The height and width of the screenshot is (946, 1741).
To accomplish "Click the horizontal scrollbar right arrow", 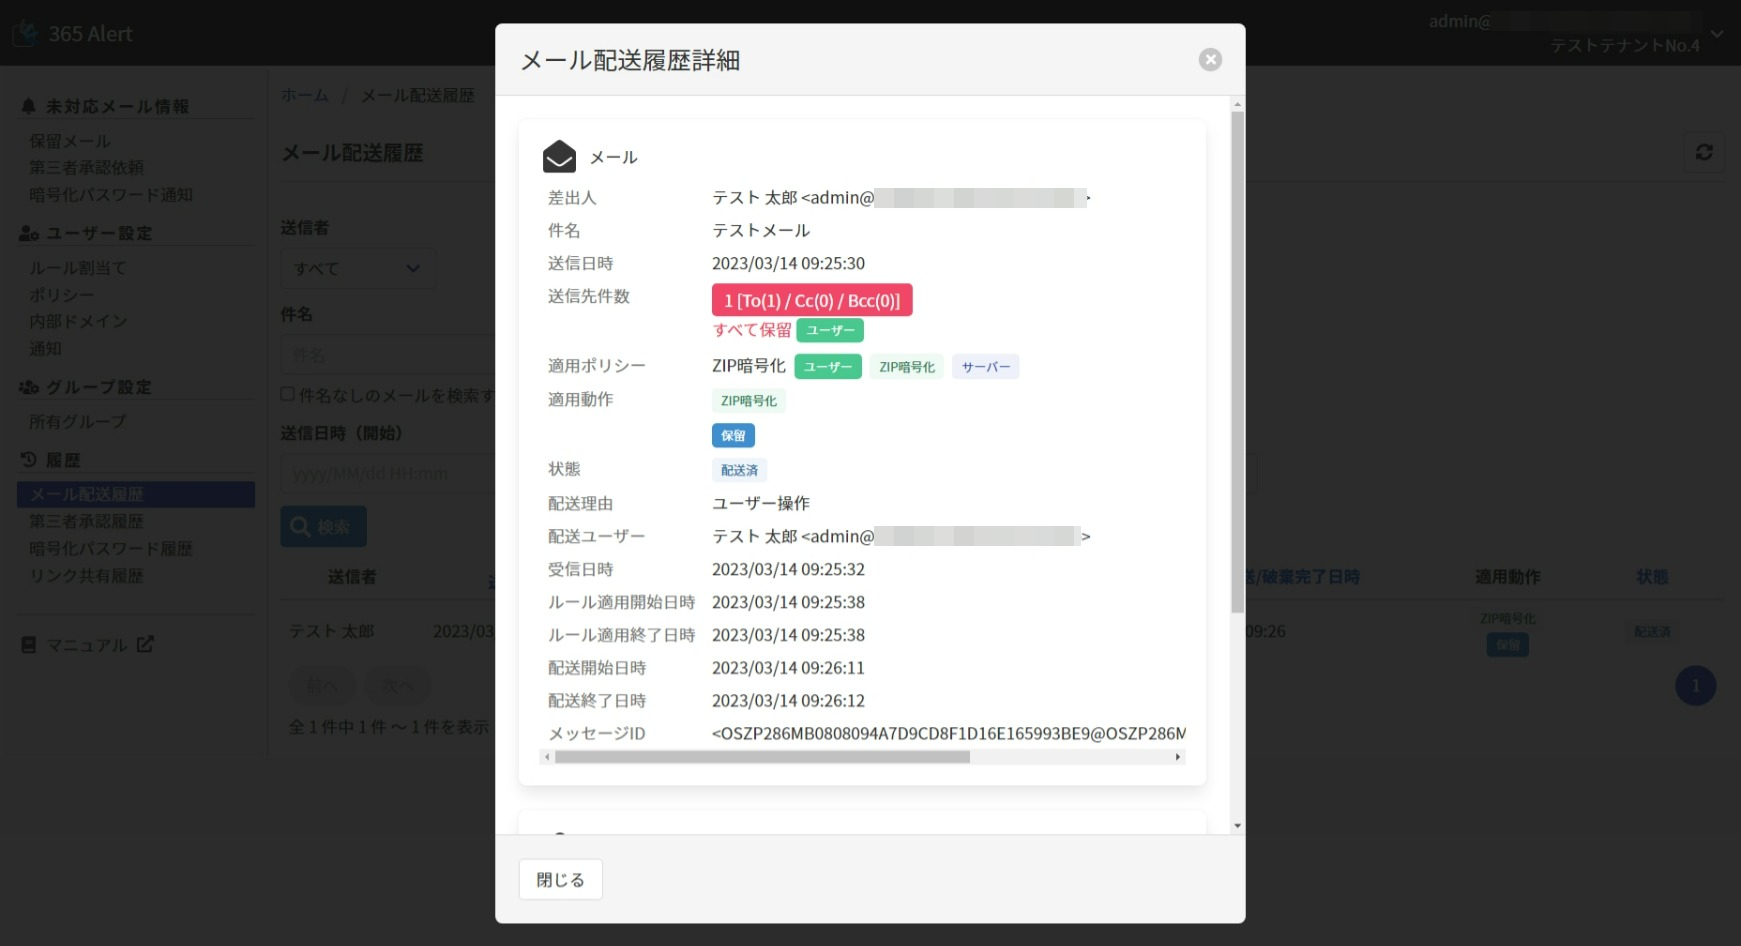I will pyautogui.click(x=1178, y=757).
